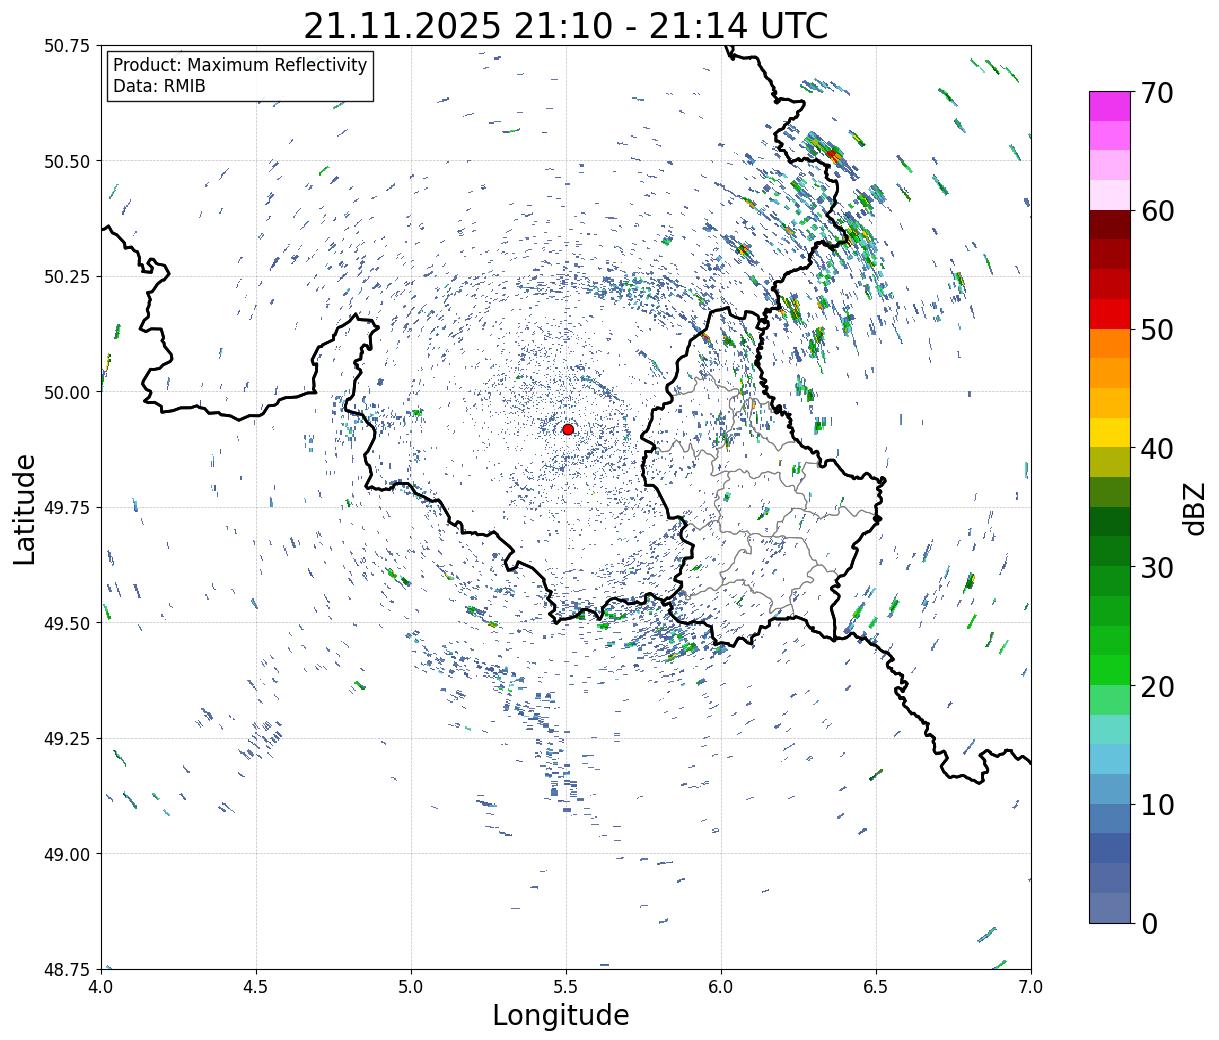
Task: Click the "Data: RMIB" label
Action: (x=159, y=86)
